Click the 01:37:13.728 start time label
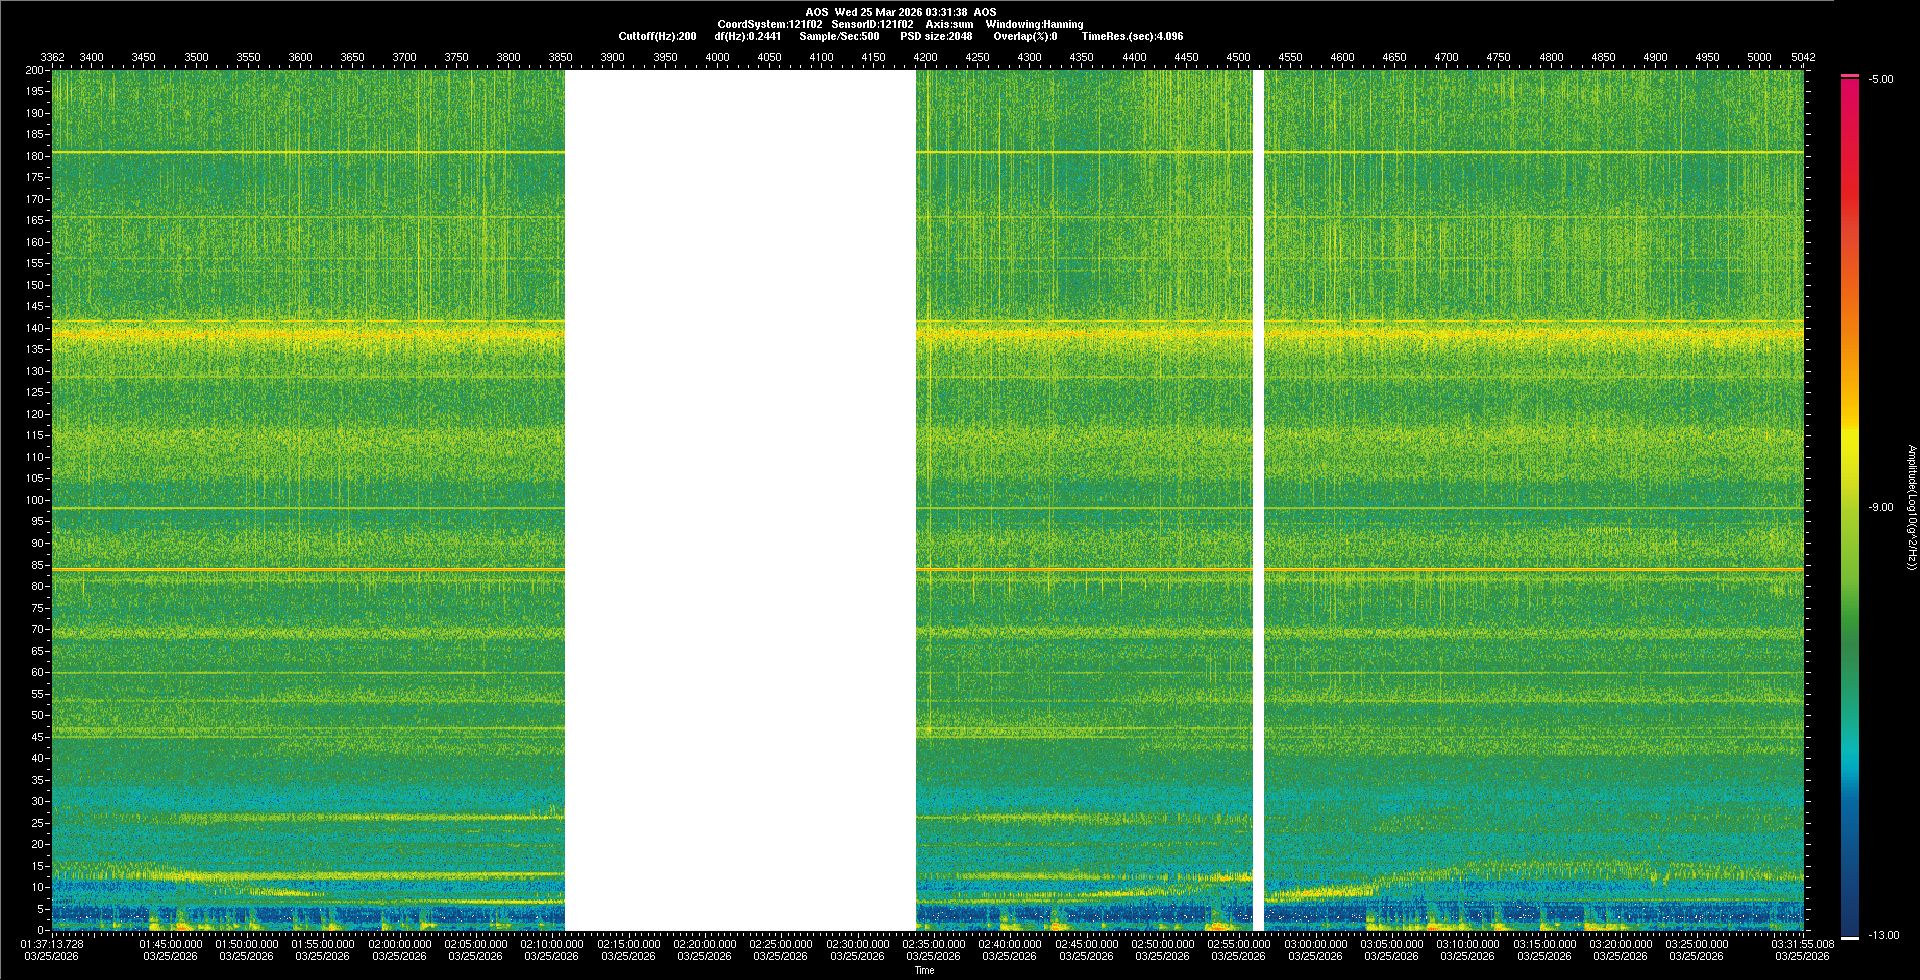The image size is (1920, 980). pos(52,943)
